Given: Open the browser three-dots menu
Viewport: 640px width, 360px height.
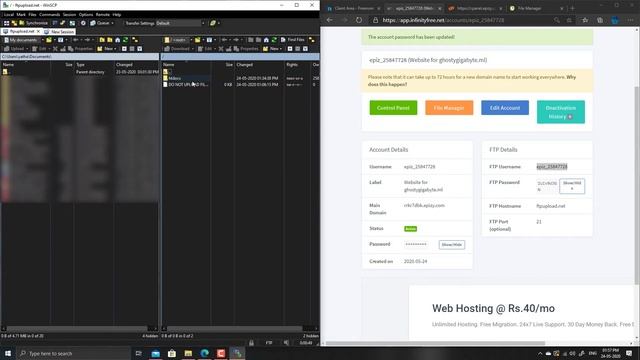Looking at the screenshot, I should tap(630, 20).
